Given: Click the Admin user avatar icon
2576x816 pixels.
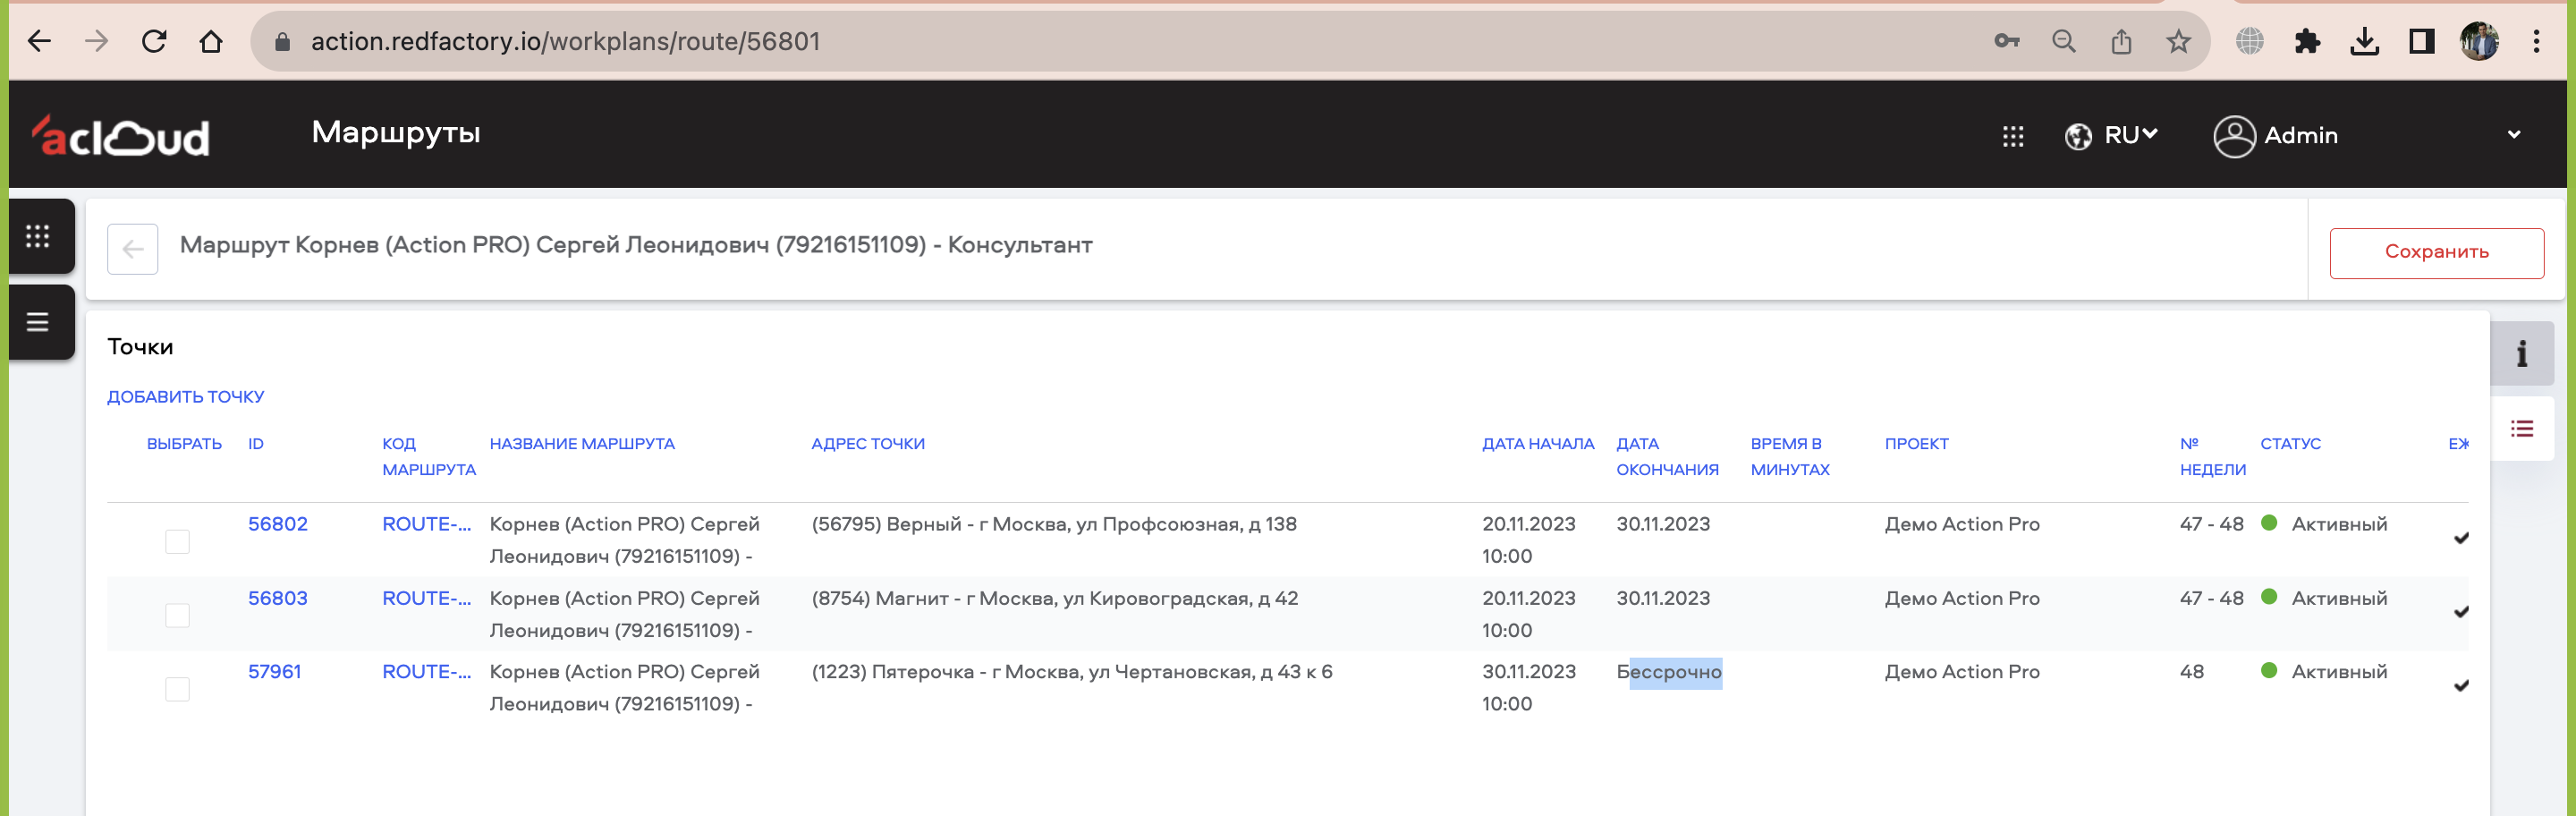Looking at the screenshot, I should pyautogui.click(x=2234, y=136).
